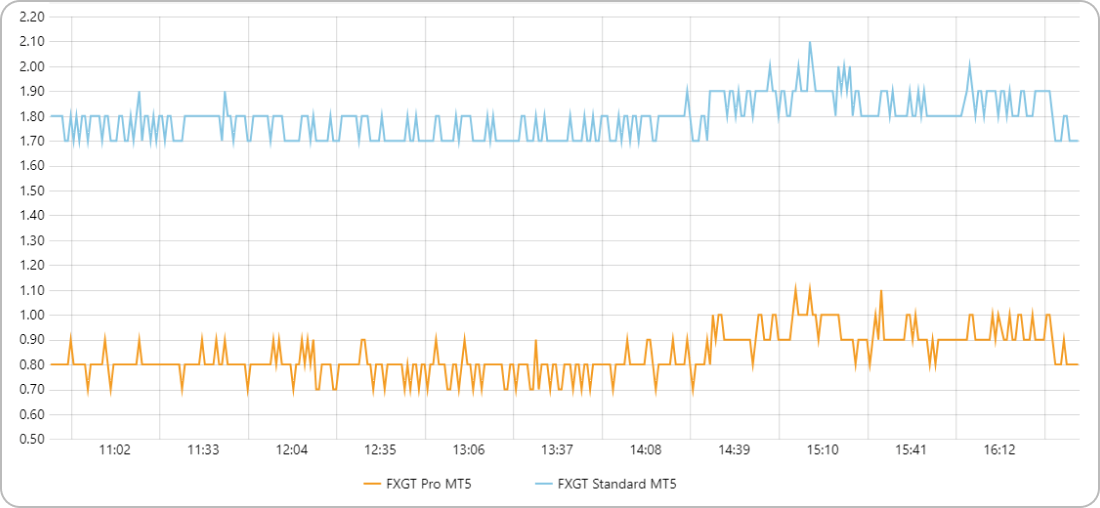This screenshot has width=1100, height=508.
Task: Click the 1.00 y-axis value
Action: click(x=33, y=315)
